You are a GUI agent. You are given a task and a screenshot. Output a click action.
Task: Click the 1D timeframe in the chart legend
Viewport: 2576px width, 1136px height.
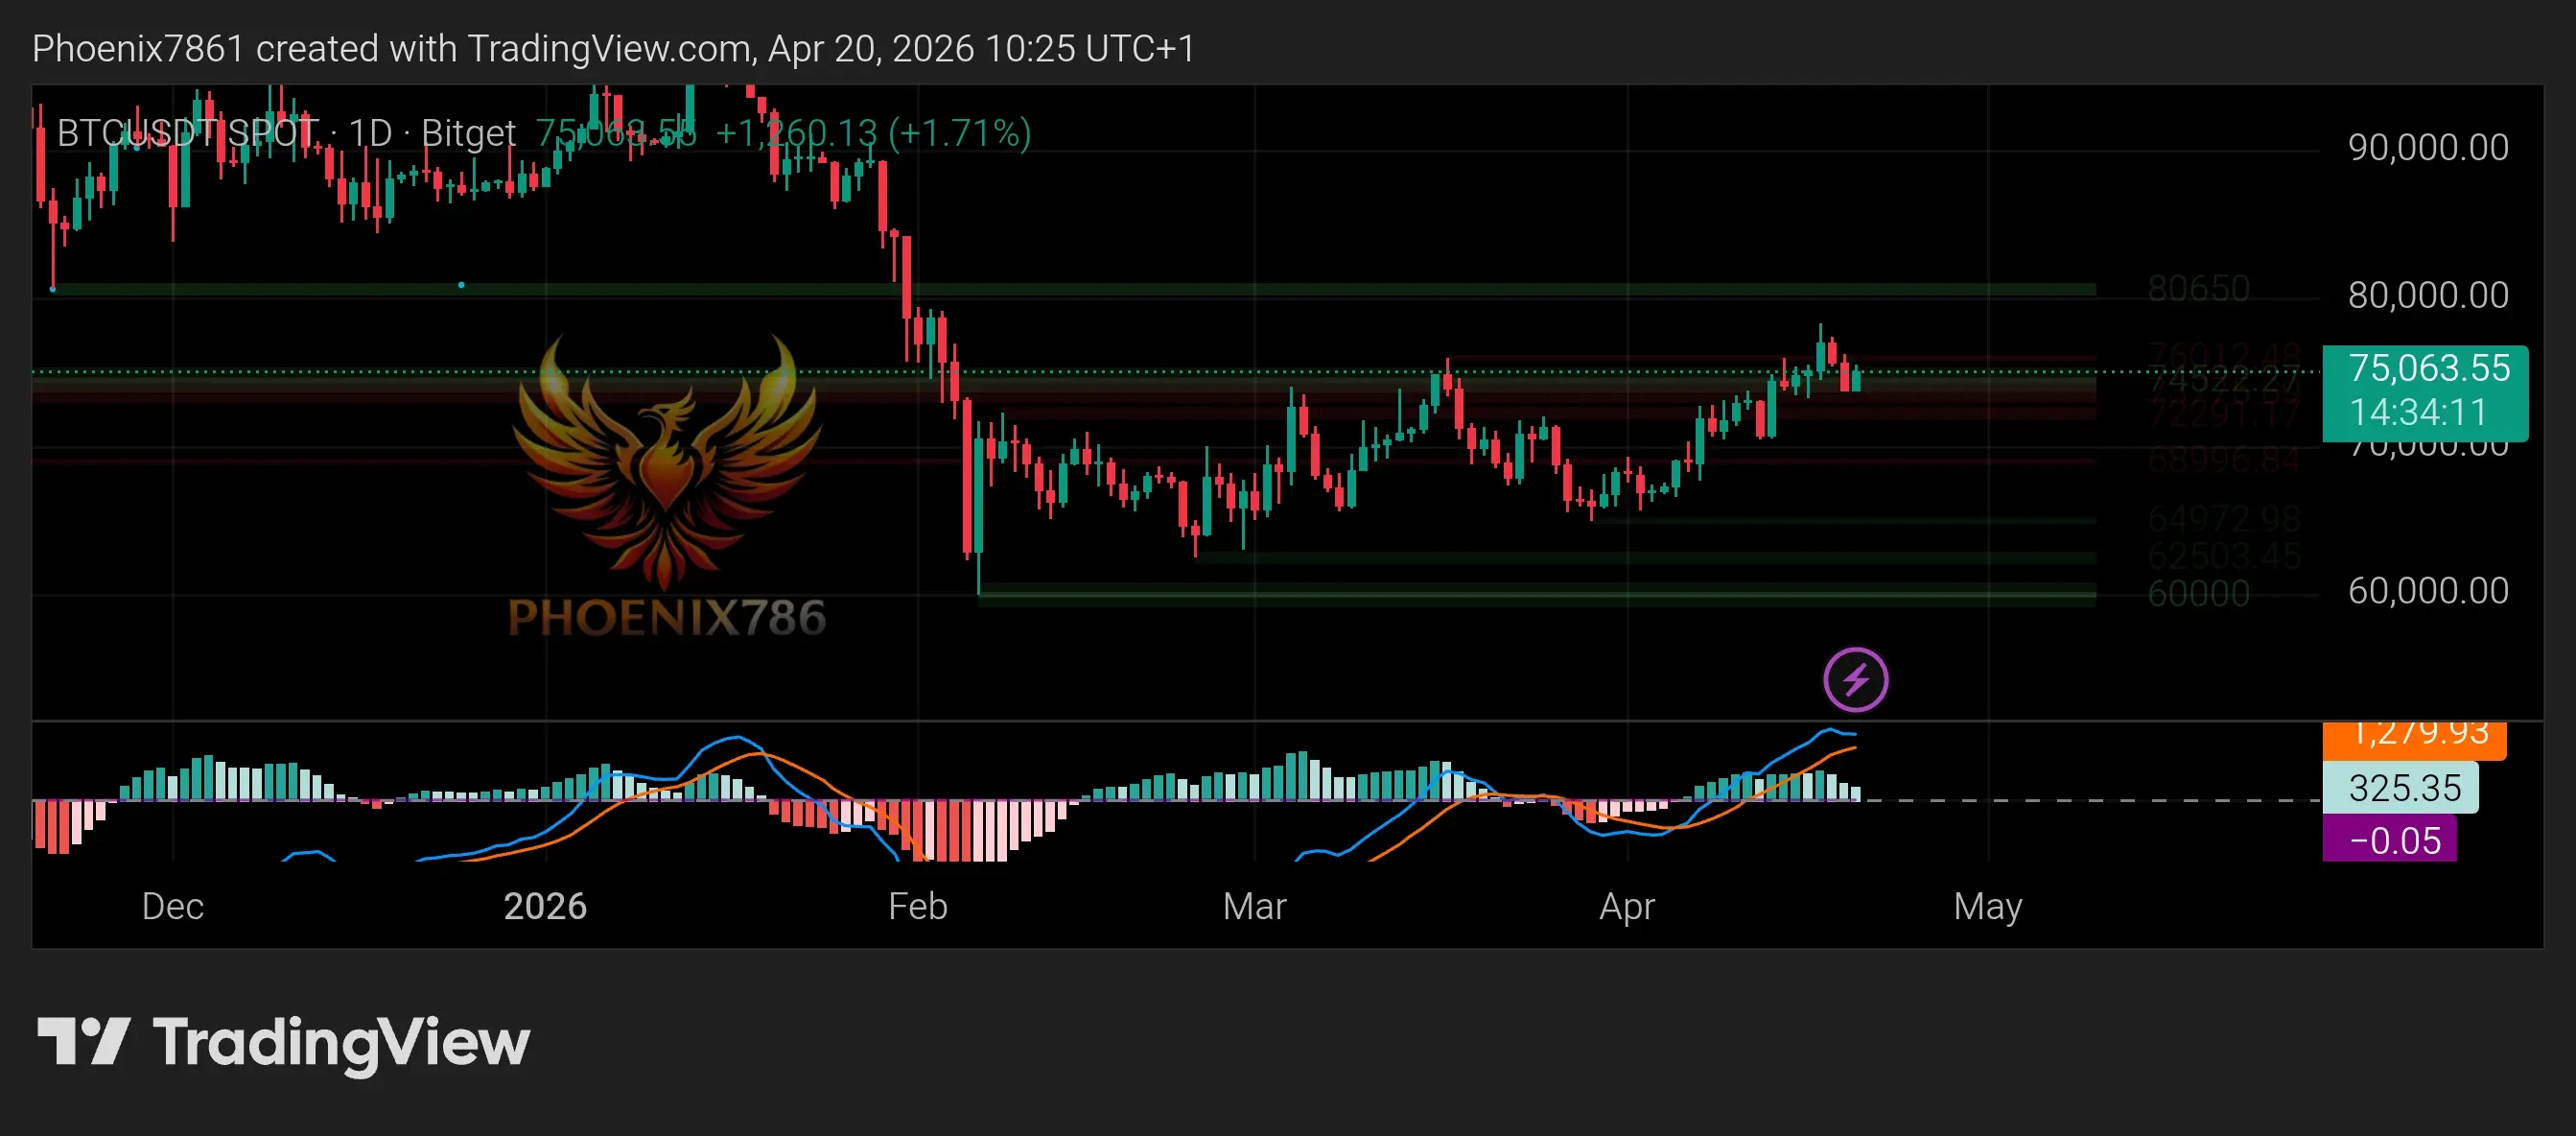coord(370,133)
